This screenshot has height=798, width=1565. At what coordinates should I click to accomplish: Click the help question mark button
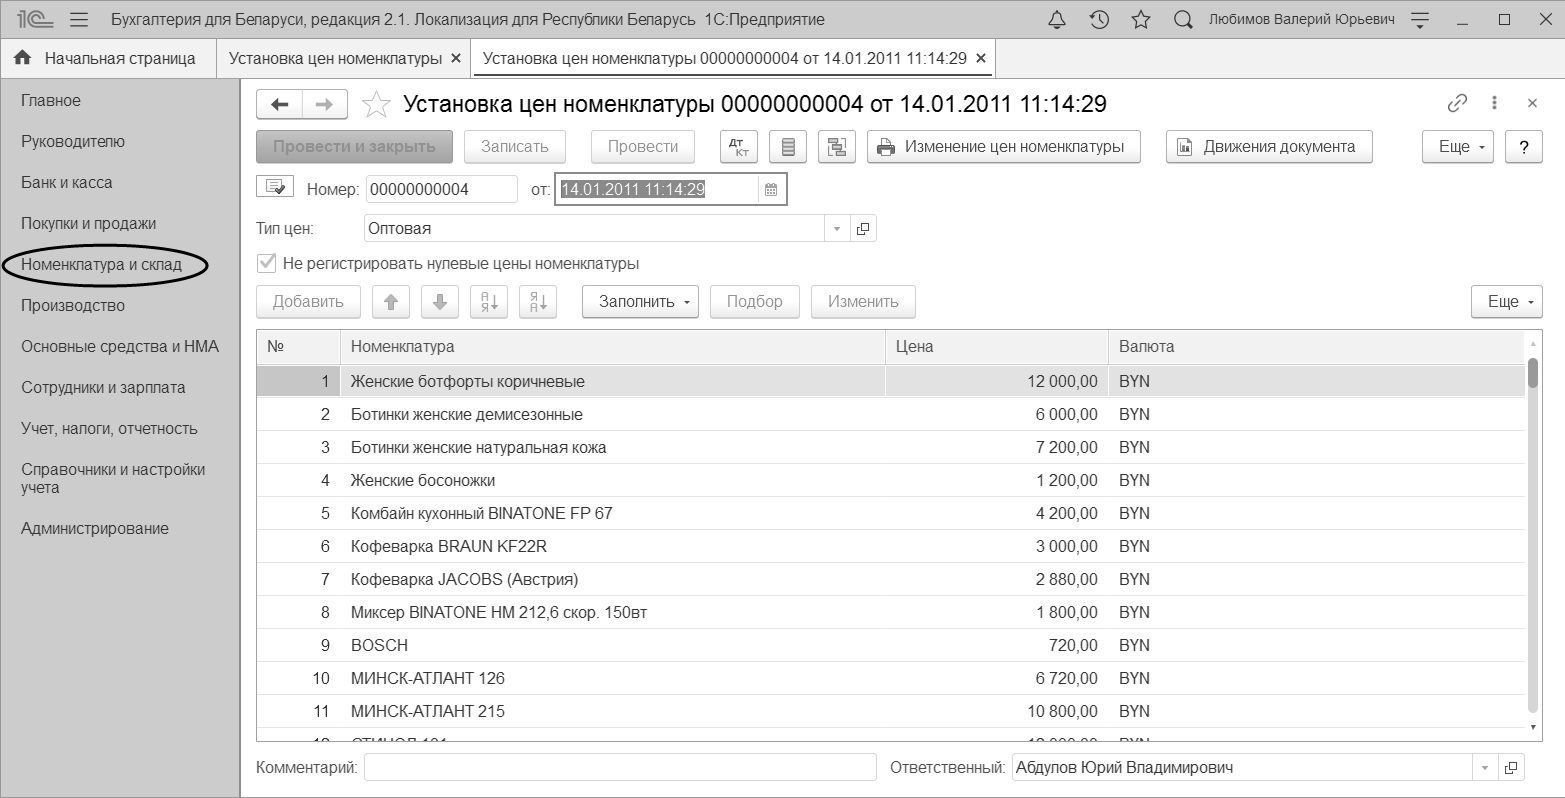pos(1524,147)
